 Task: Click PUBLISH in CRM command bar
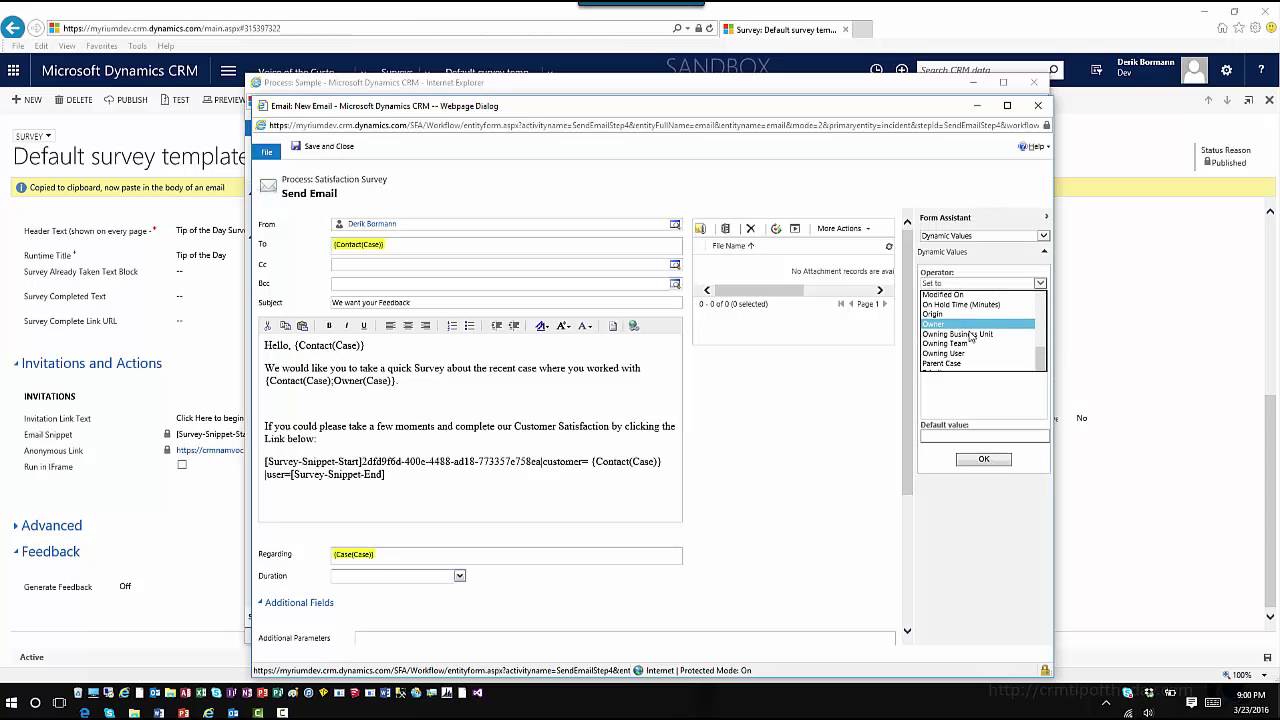coord(126,100)
